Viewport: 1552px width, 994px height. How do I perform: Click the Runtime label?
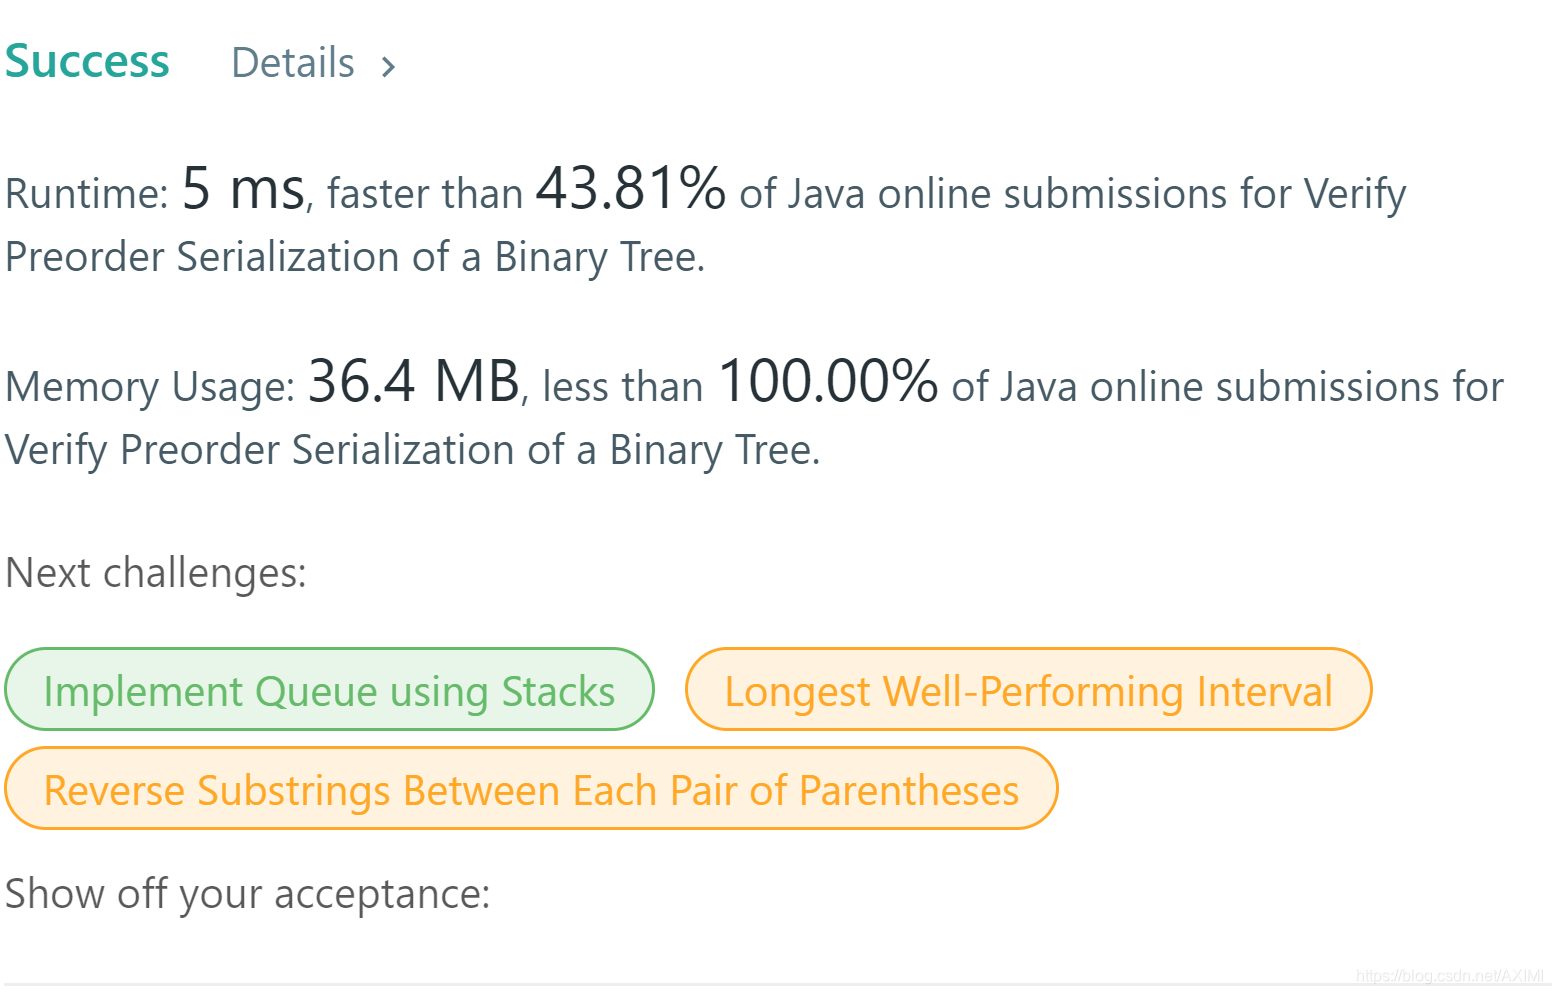(x=86, y=194)
